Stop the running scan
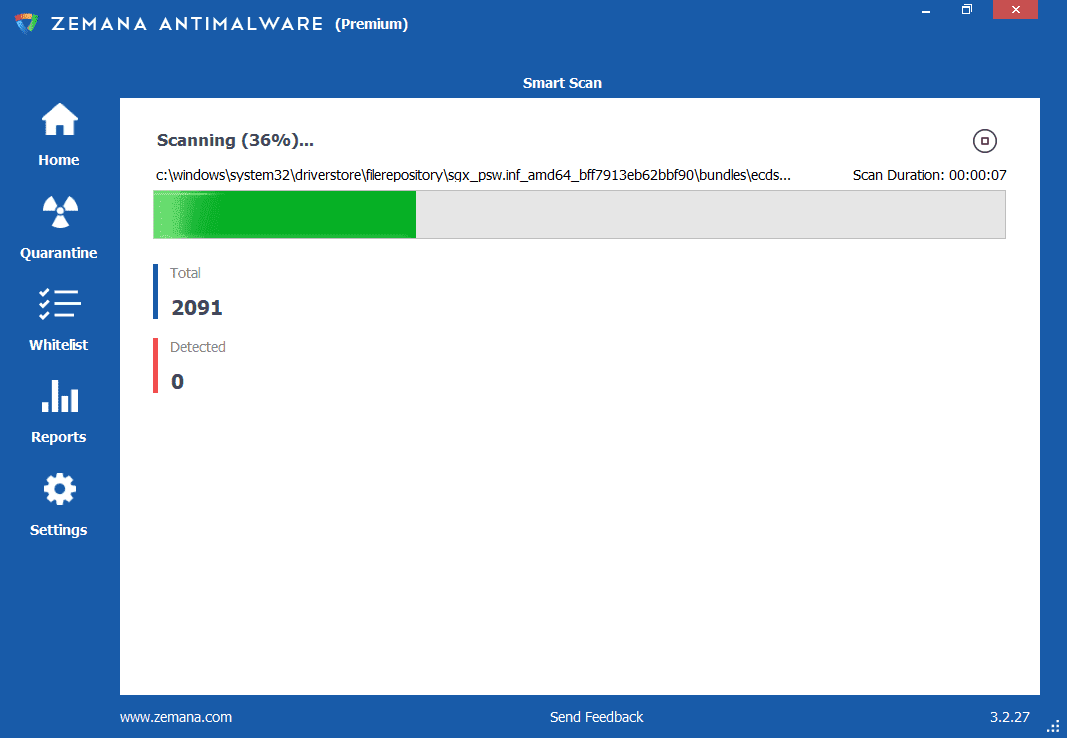Image resolution: width=1067 pixels, height=738 pixels. click(x=985, y=141)
